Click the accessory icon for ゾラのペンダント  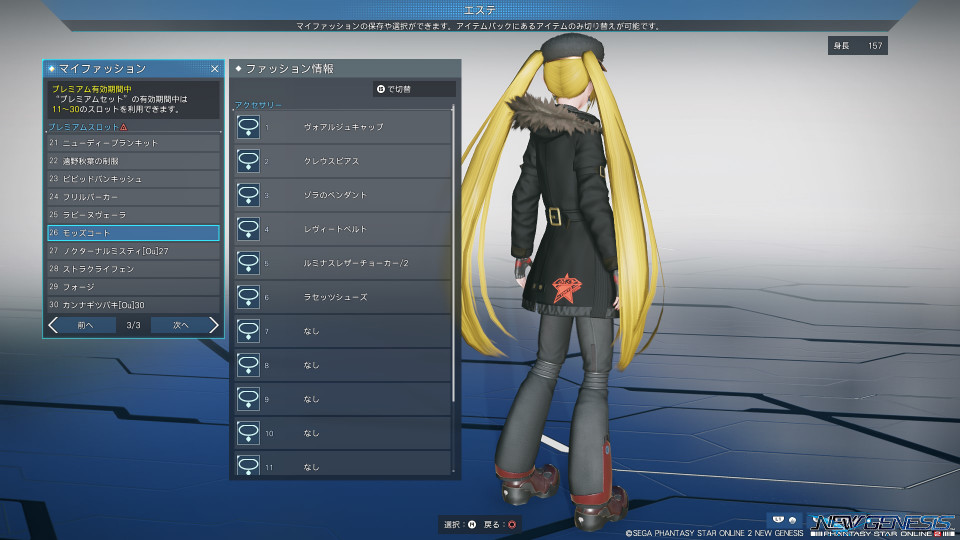point(248,195)
